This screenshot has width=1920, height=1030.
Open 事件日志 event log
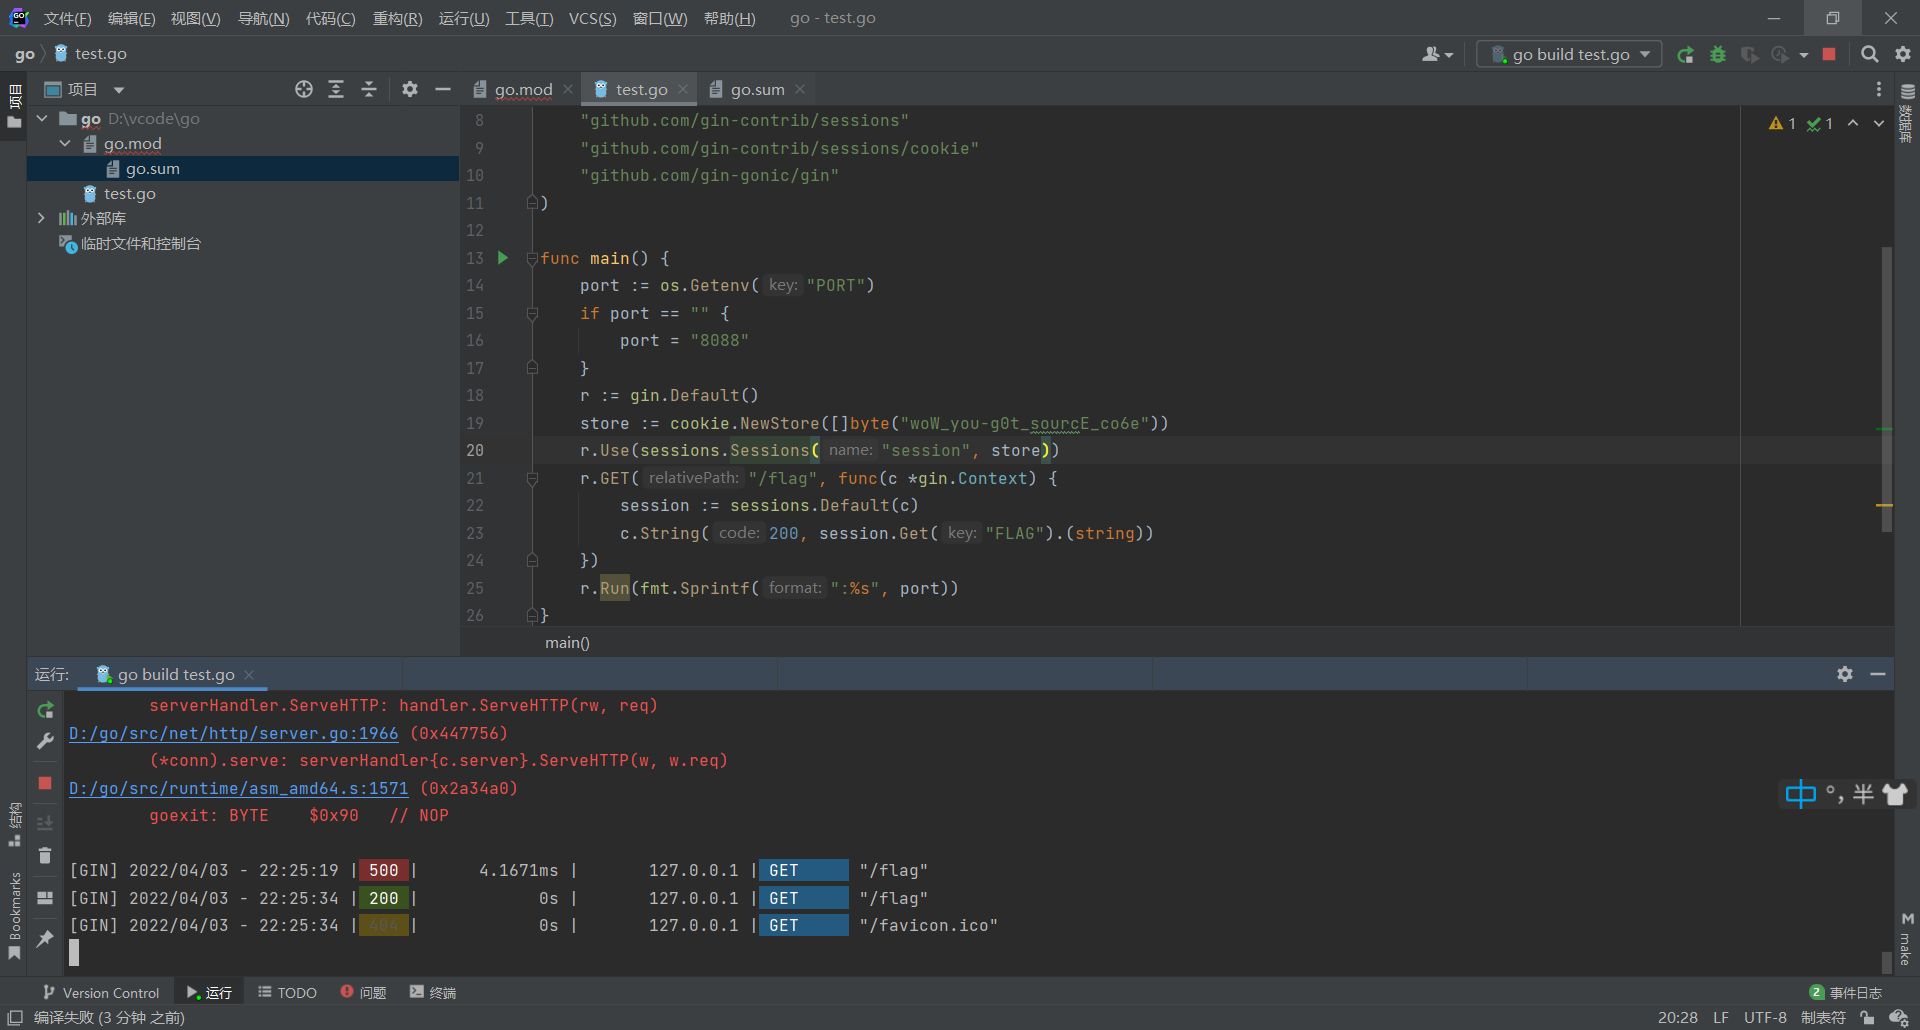tap(1846, 992)
